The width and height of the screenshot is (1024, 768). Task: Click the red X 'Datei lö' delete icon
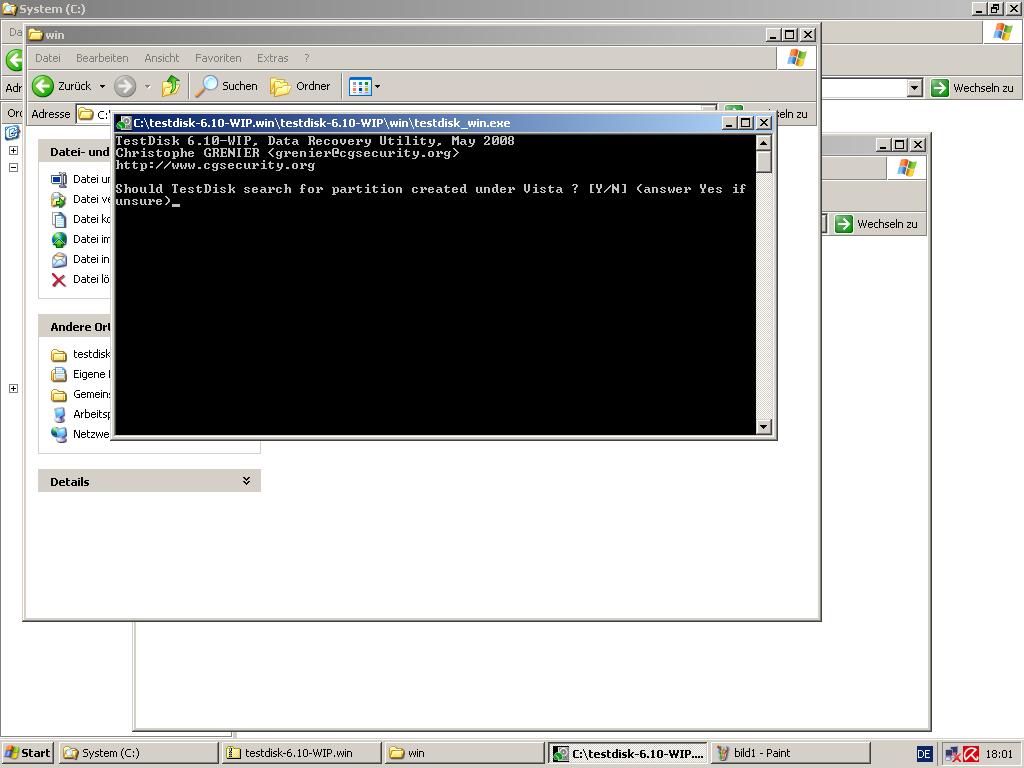59,280
